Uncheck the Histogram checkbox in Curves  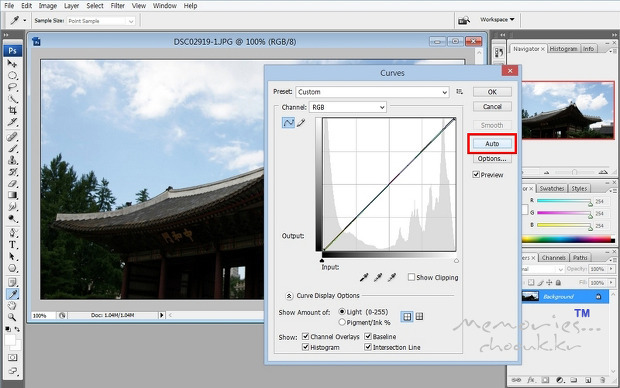[305, 347]
